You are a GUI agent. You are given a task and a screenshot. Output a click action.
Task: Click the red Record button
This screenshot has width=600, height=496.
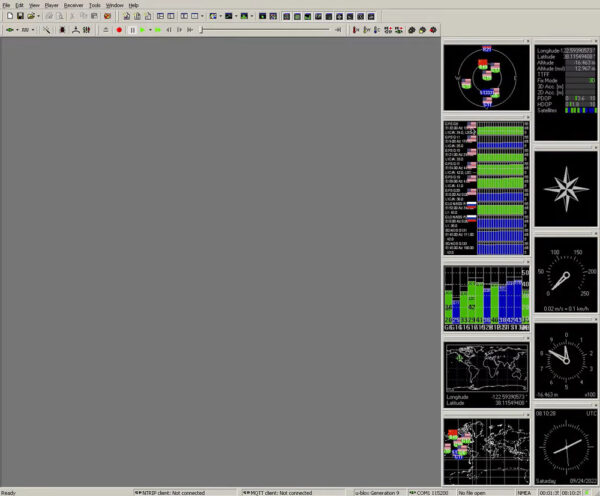(x=119, y=30)
